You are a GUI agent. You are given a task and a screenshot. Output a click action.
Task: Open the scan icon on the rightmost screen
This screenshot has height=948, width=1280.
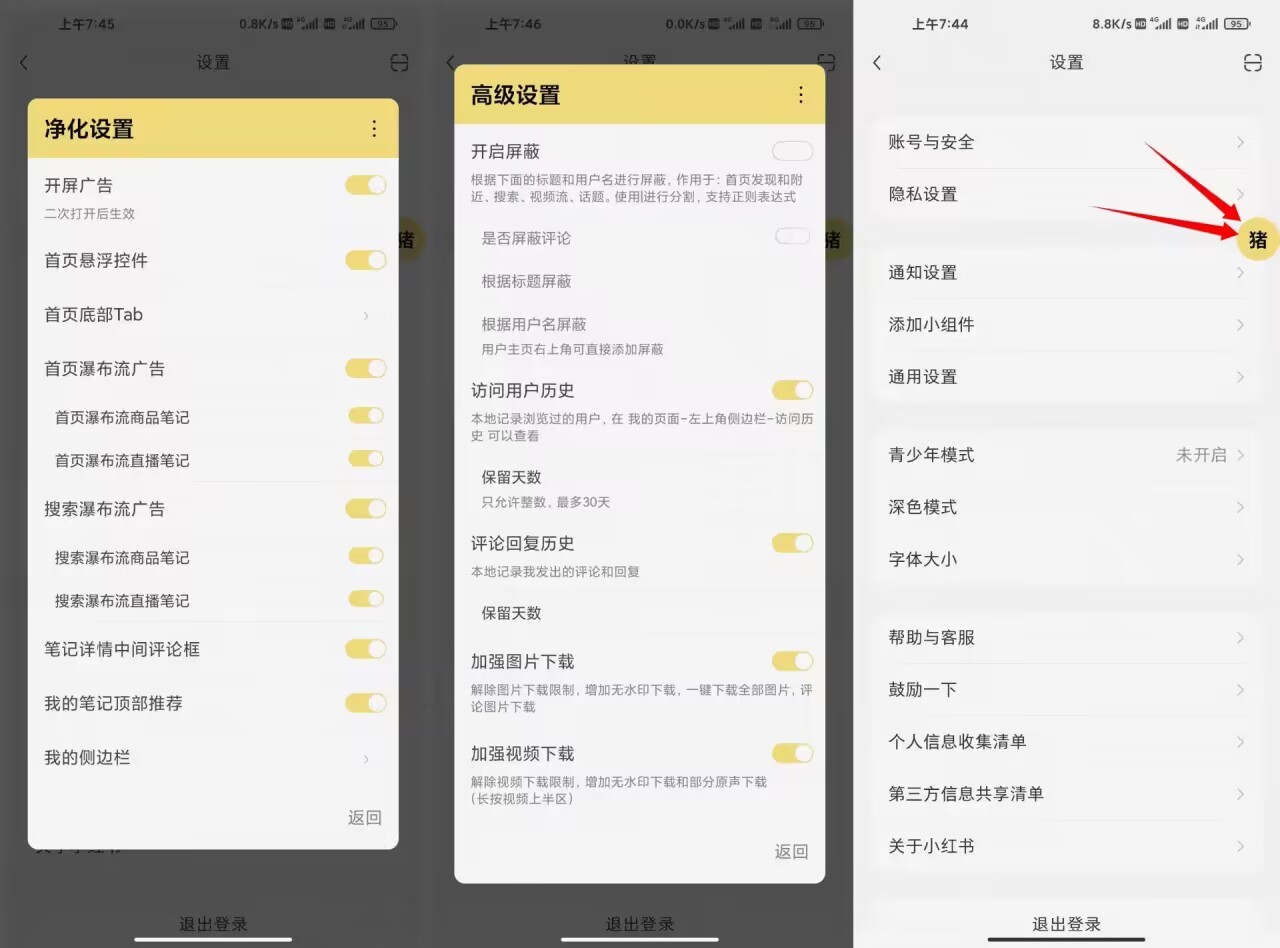(x=1253, y=62)
